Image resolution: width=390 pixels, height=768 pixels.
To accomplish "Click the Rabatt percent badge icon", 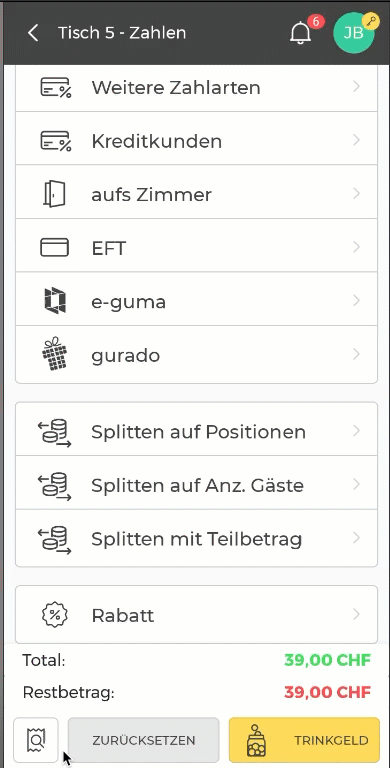I will tap(55, 615).
